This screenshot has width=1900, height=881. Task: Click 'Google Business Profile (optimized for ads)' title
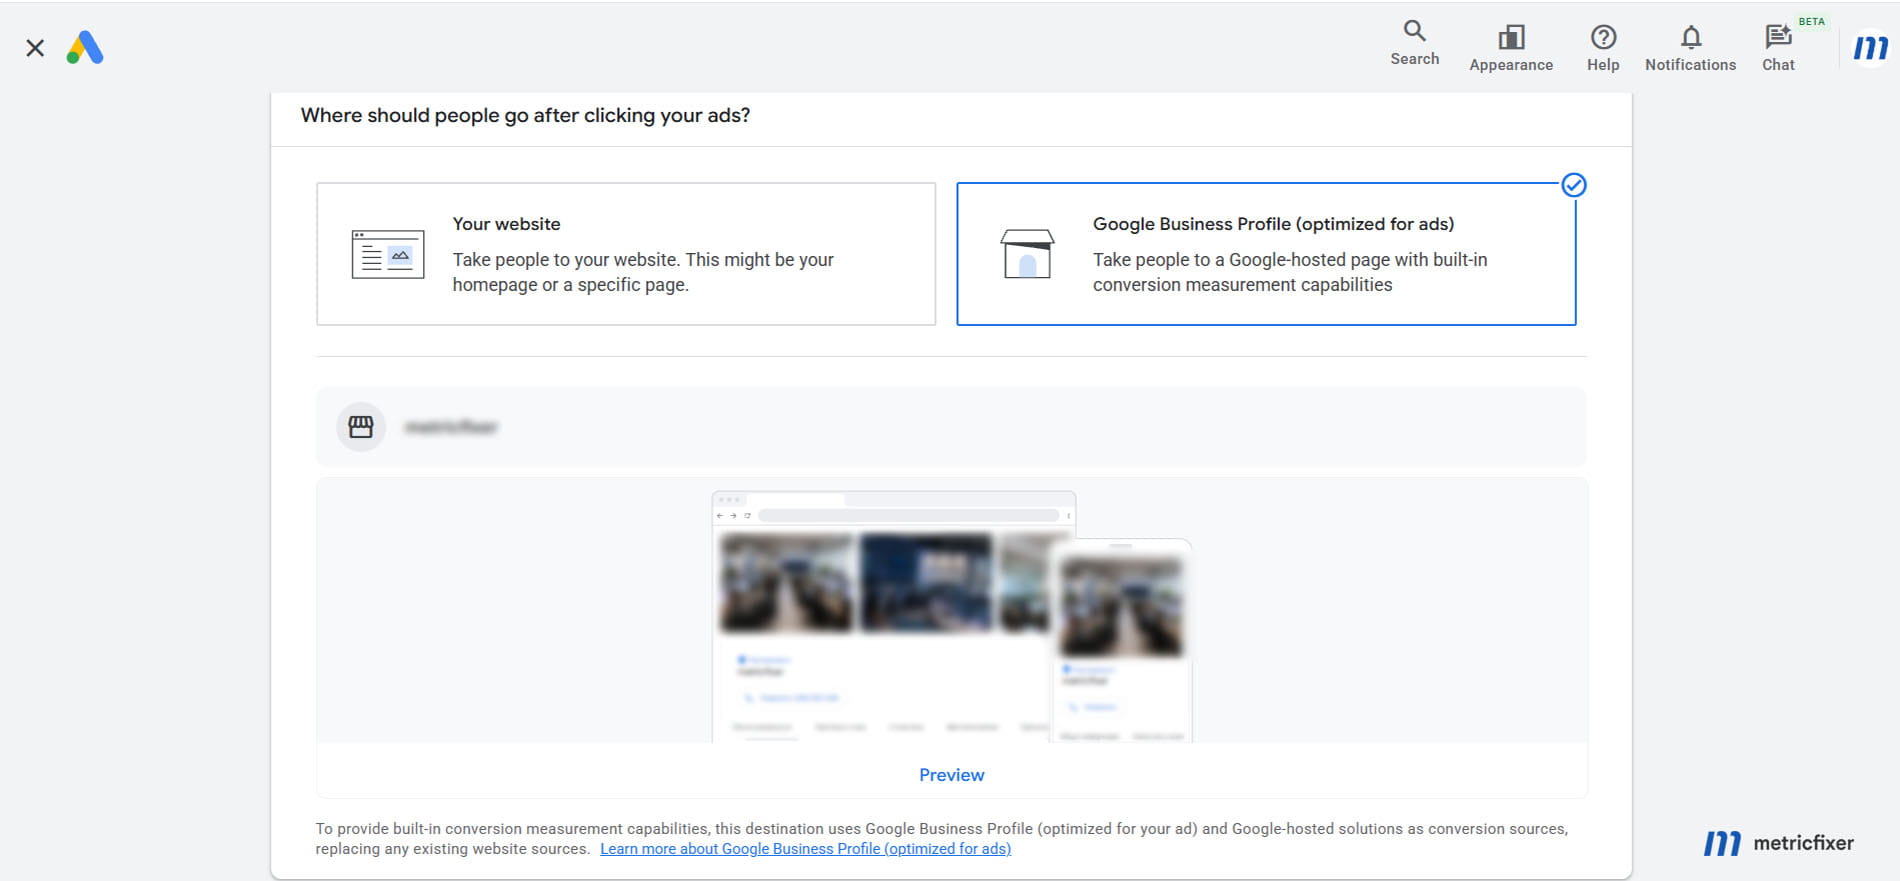[1273, 224]
